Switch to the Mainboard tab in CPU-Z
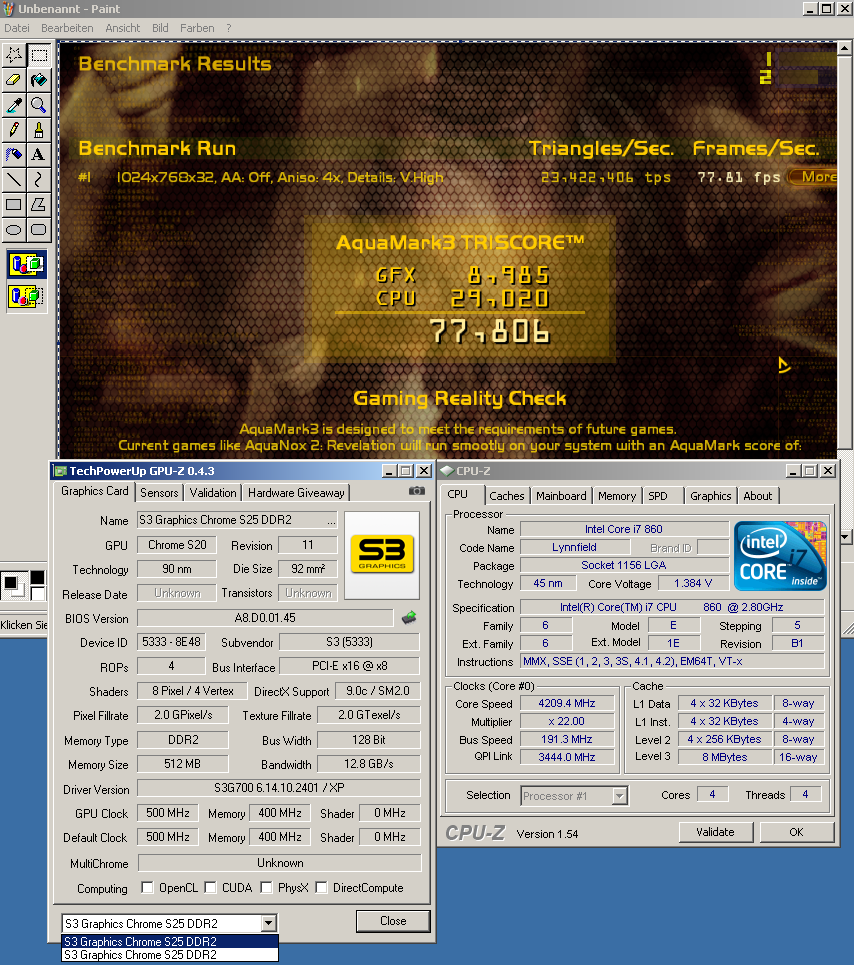Screen dimensions: 854x965 561,496
